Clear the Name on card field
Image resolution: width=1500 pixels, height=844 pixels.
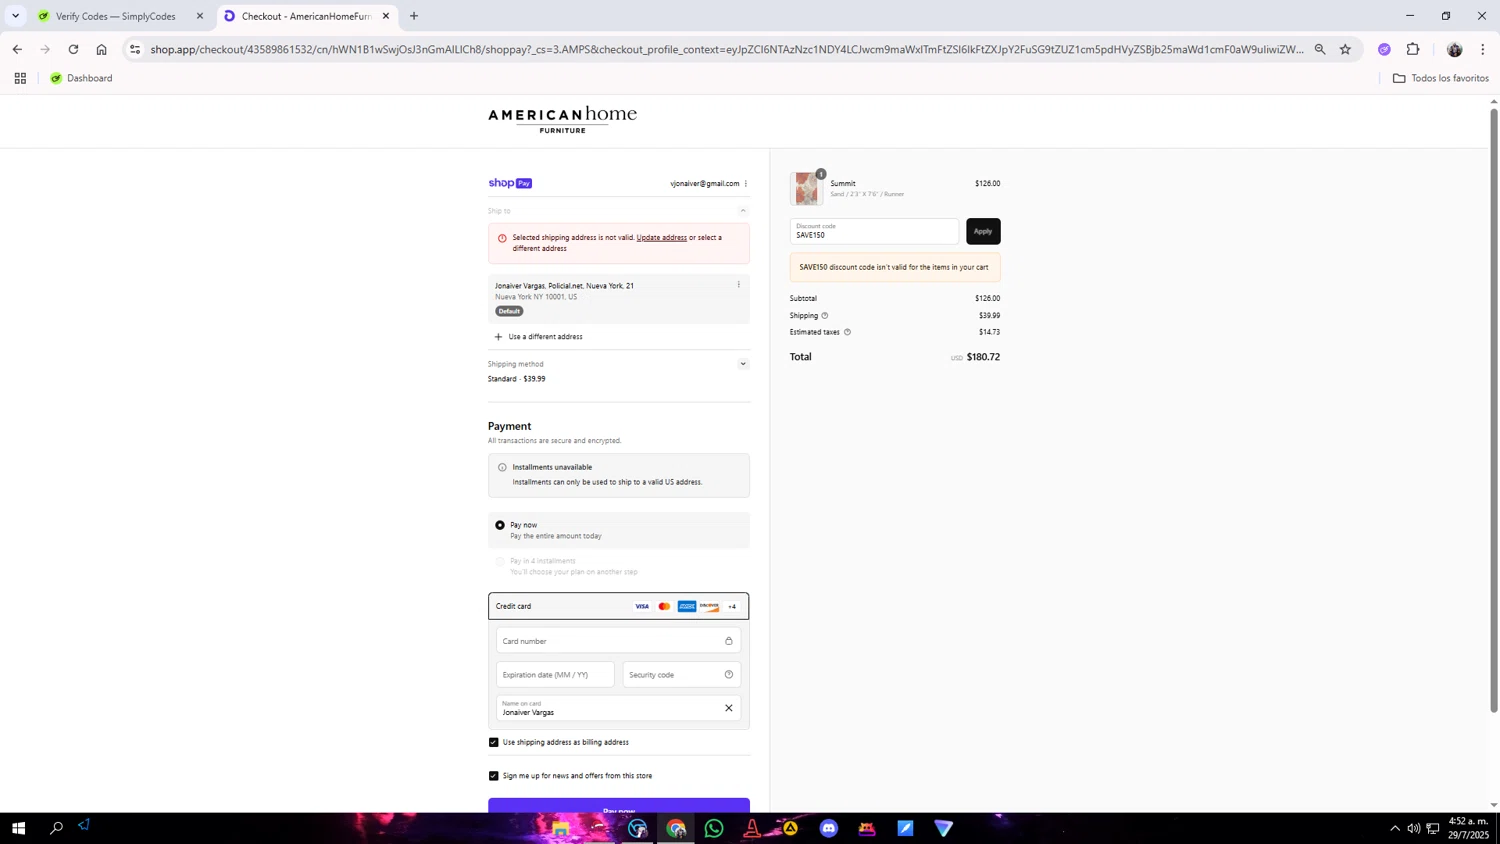pyautogui.click(x=729, y=708)
